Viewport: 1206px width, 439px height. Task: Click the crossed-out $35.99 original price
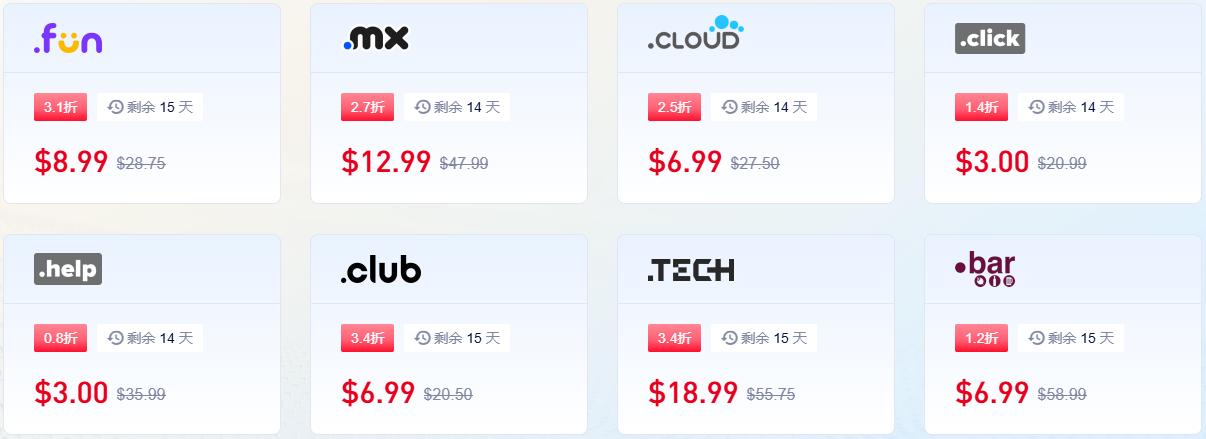tap(141, 394)
